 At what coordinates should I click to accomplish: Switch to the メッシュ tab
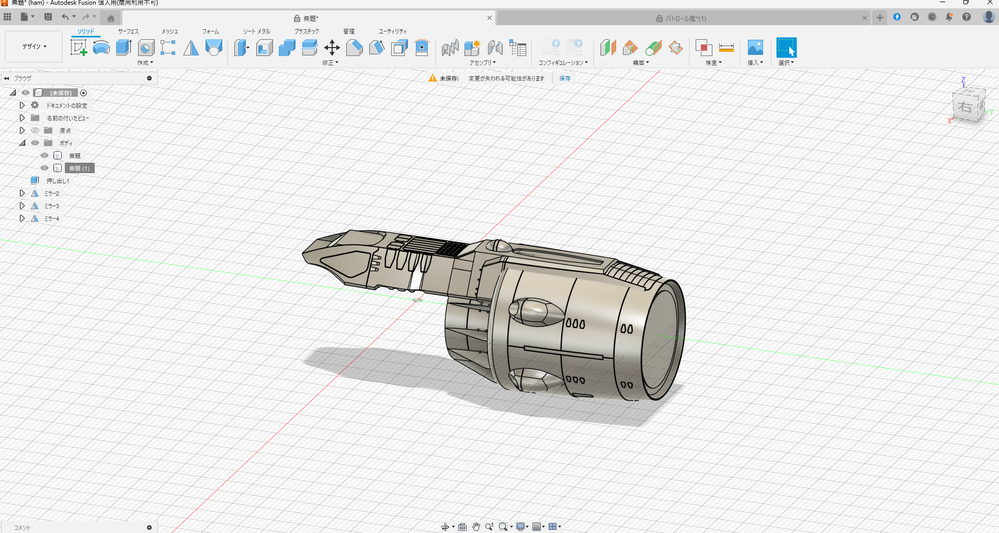169,31
